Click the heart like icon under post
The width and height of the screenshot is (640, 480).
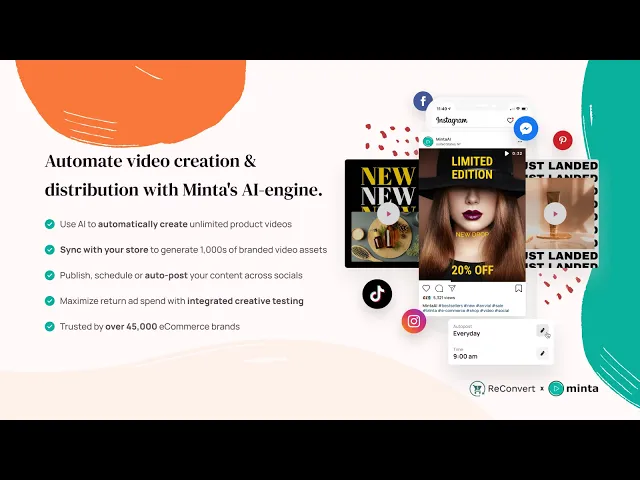point(426,288)
